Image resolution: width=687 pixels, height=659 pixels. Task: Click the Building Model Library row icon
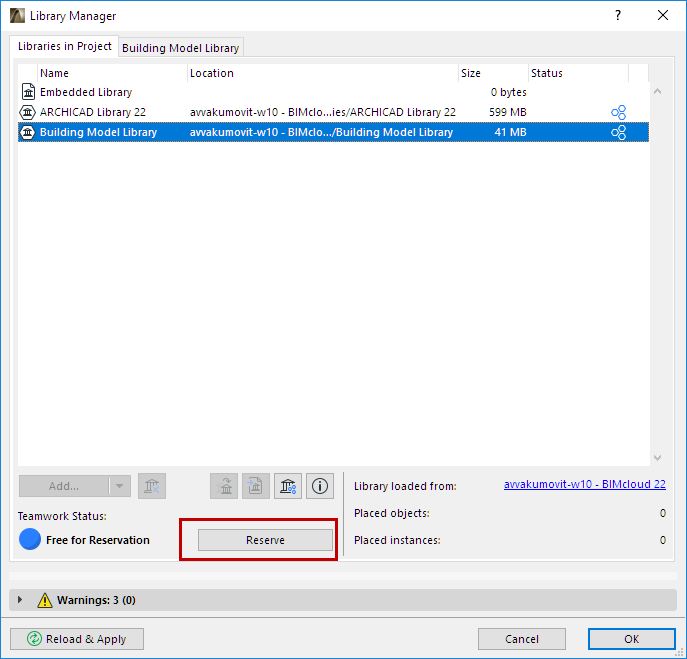tap(28, 132)
